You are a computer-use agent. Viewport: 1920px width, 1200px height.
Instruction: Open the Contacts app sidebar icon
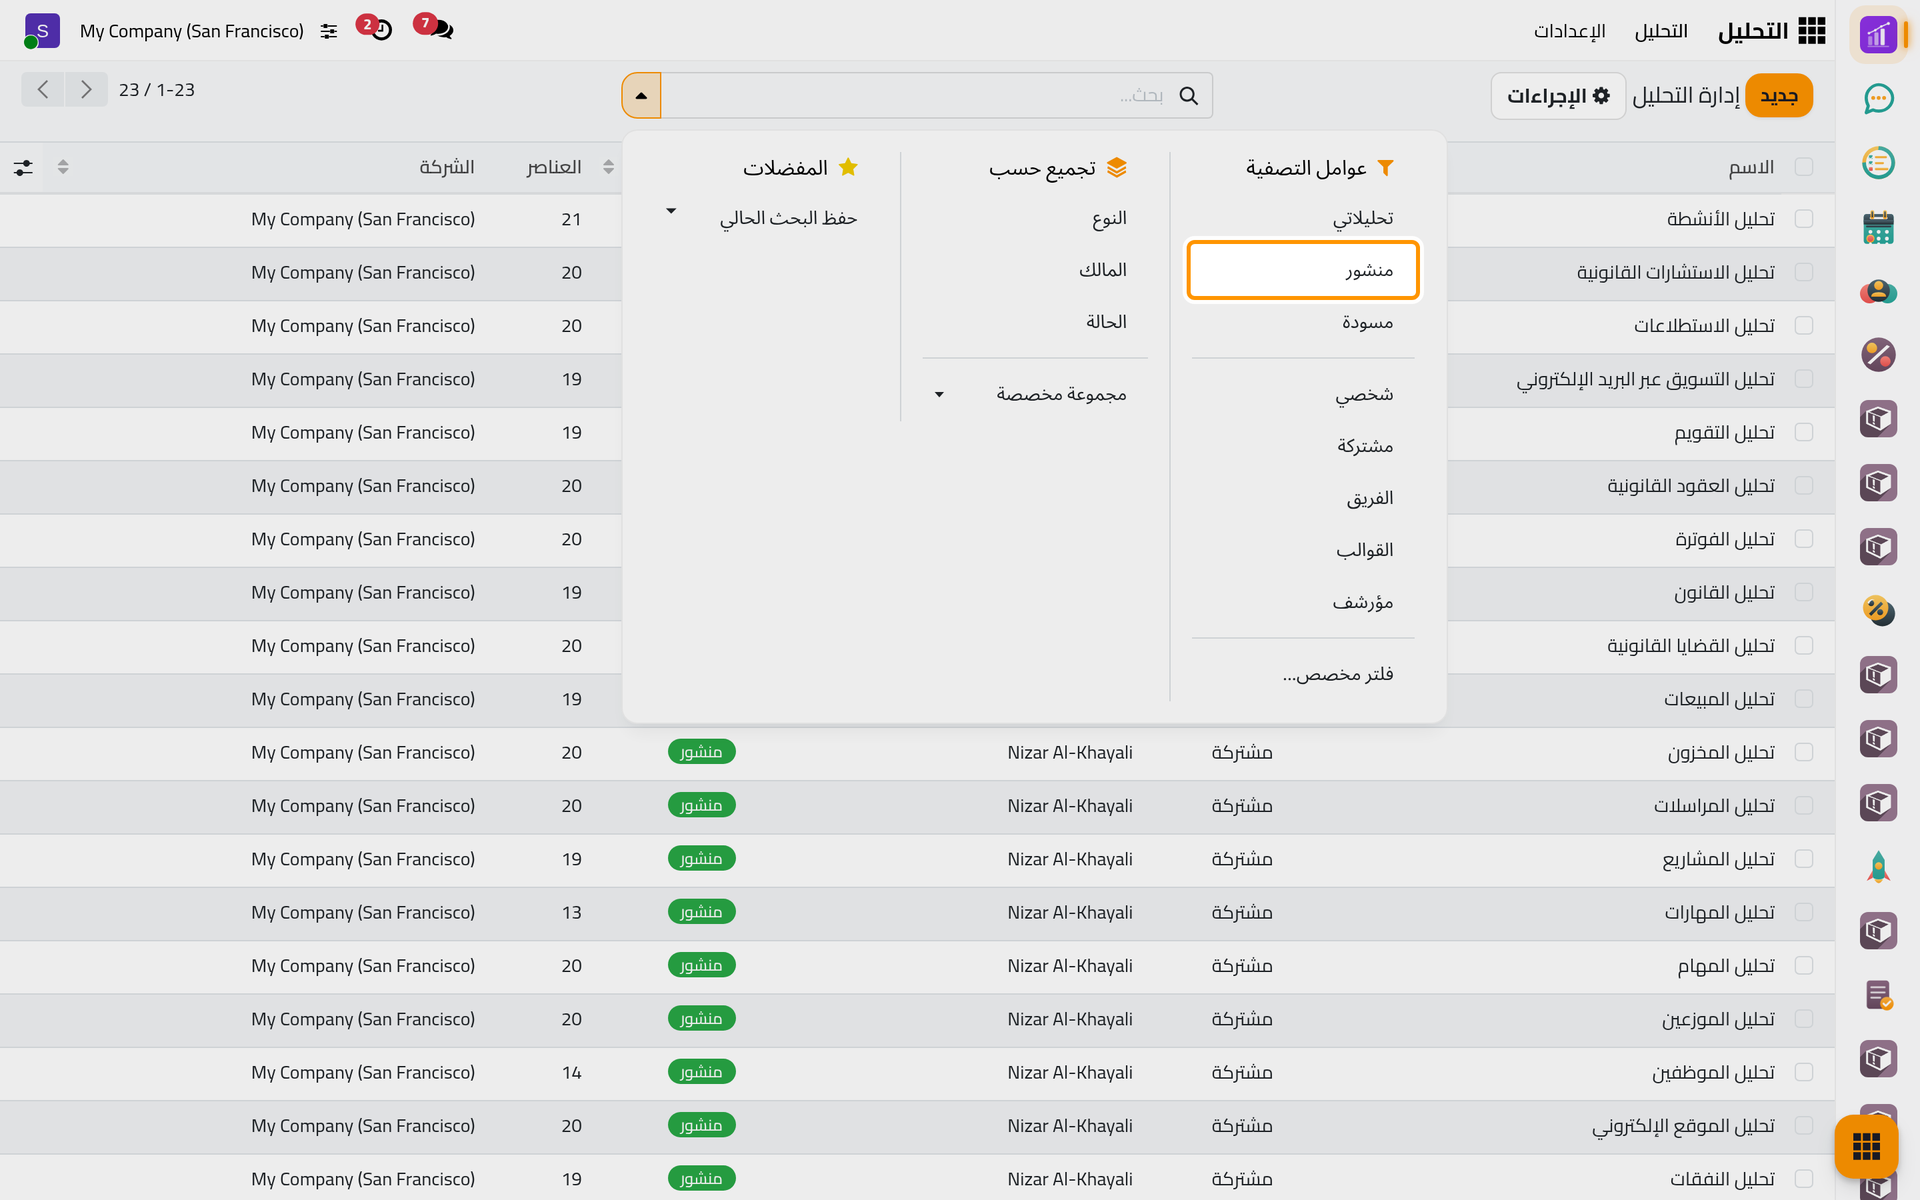click(x=1878, y=291)
